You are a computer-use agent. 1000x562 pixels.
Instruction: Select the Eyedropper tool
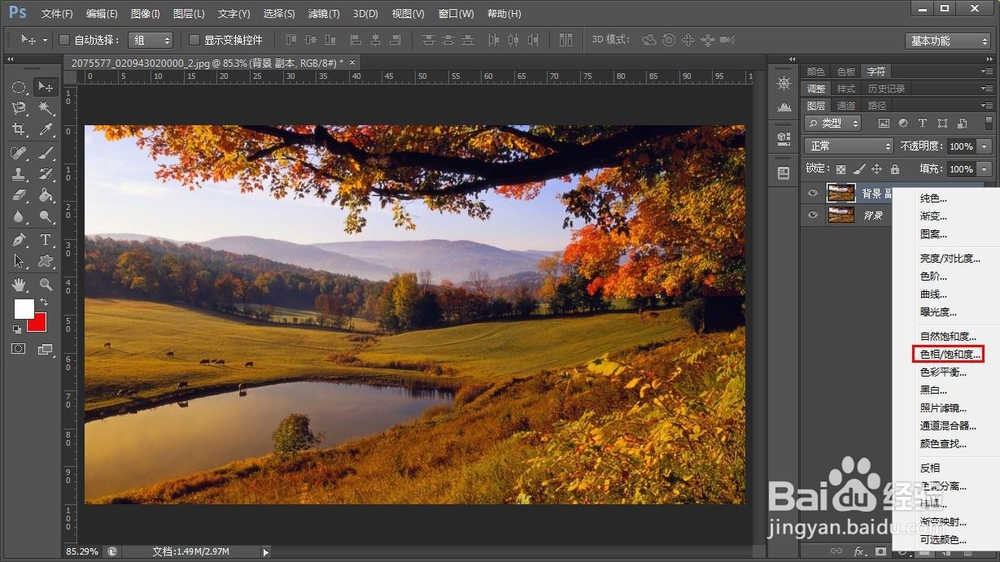click(x=45, y=129)
